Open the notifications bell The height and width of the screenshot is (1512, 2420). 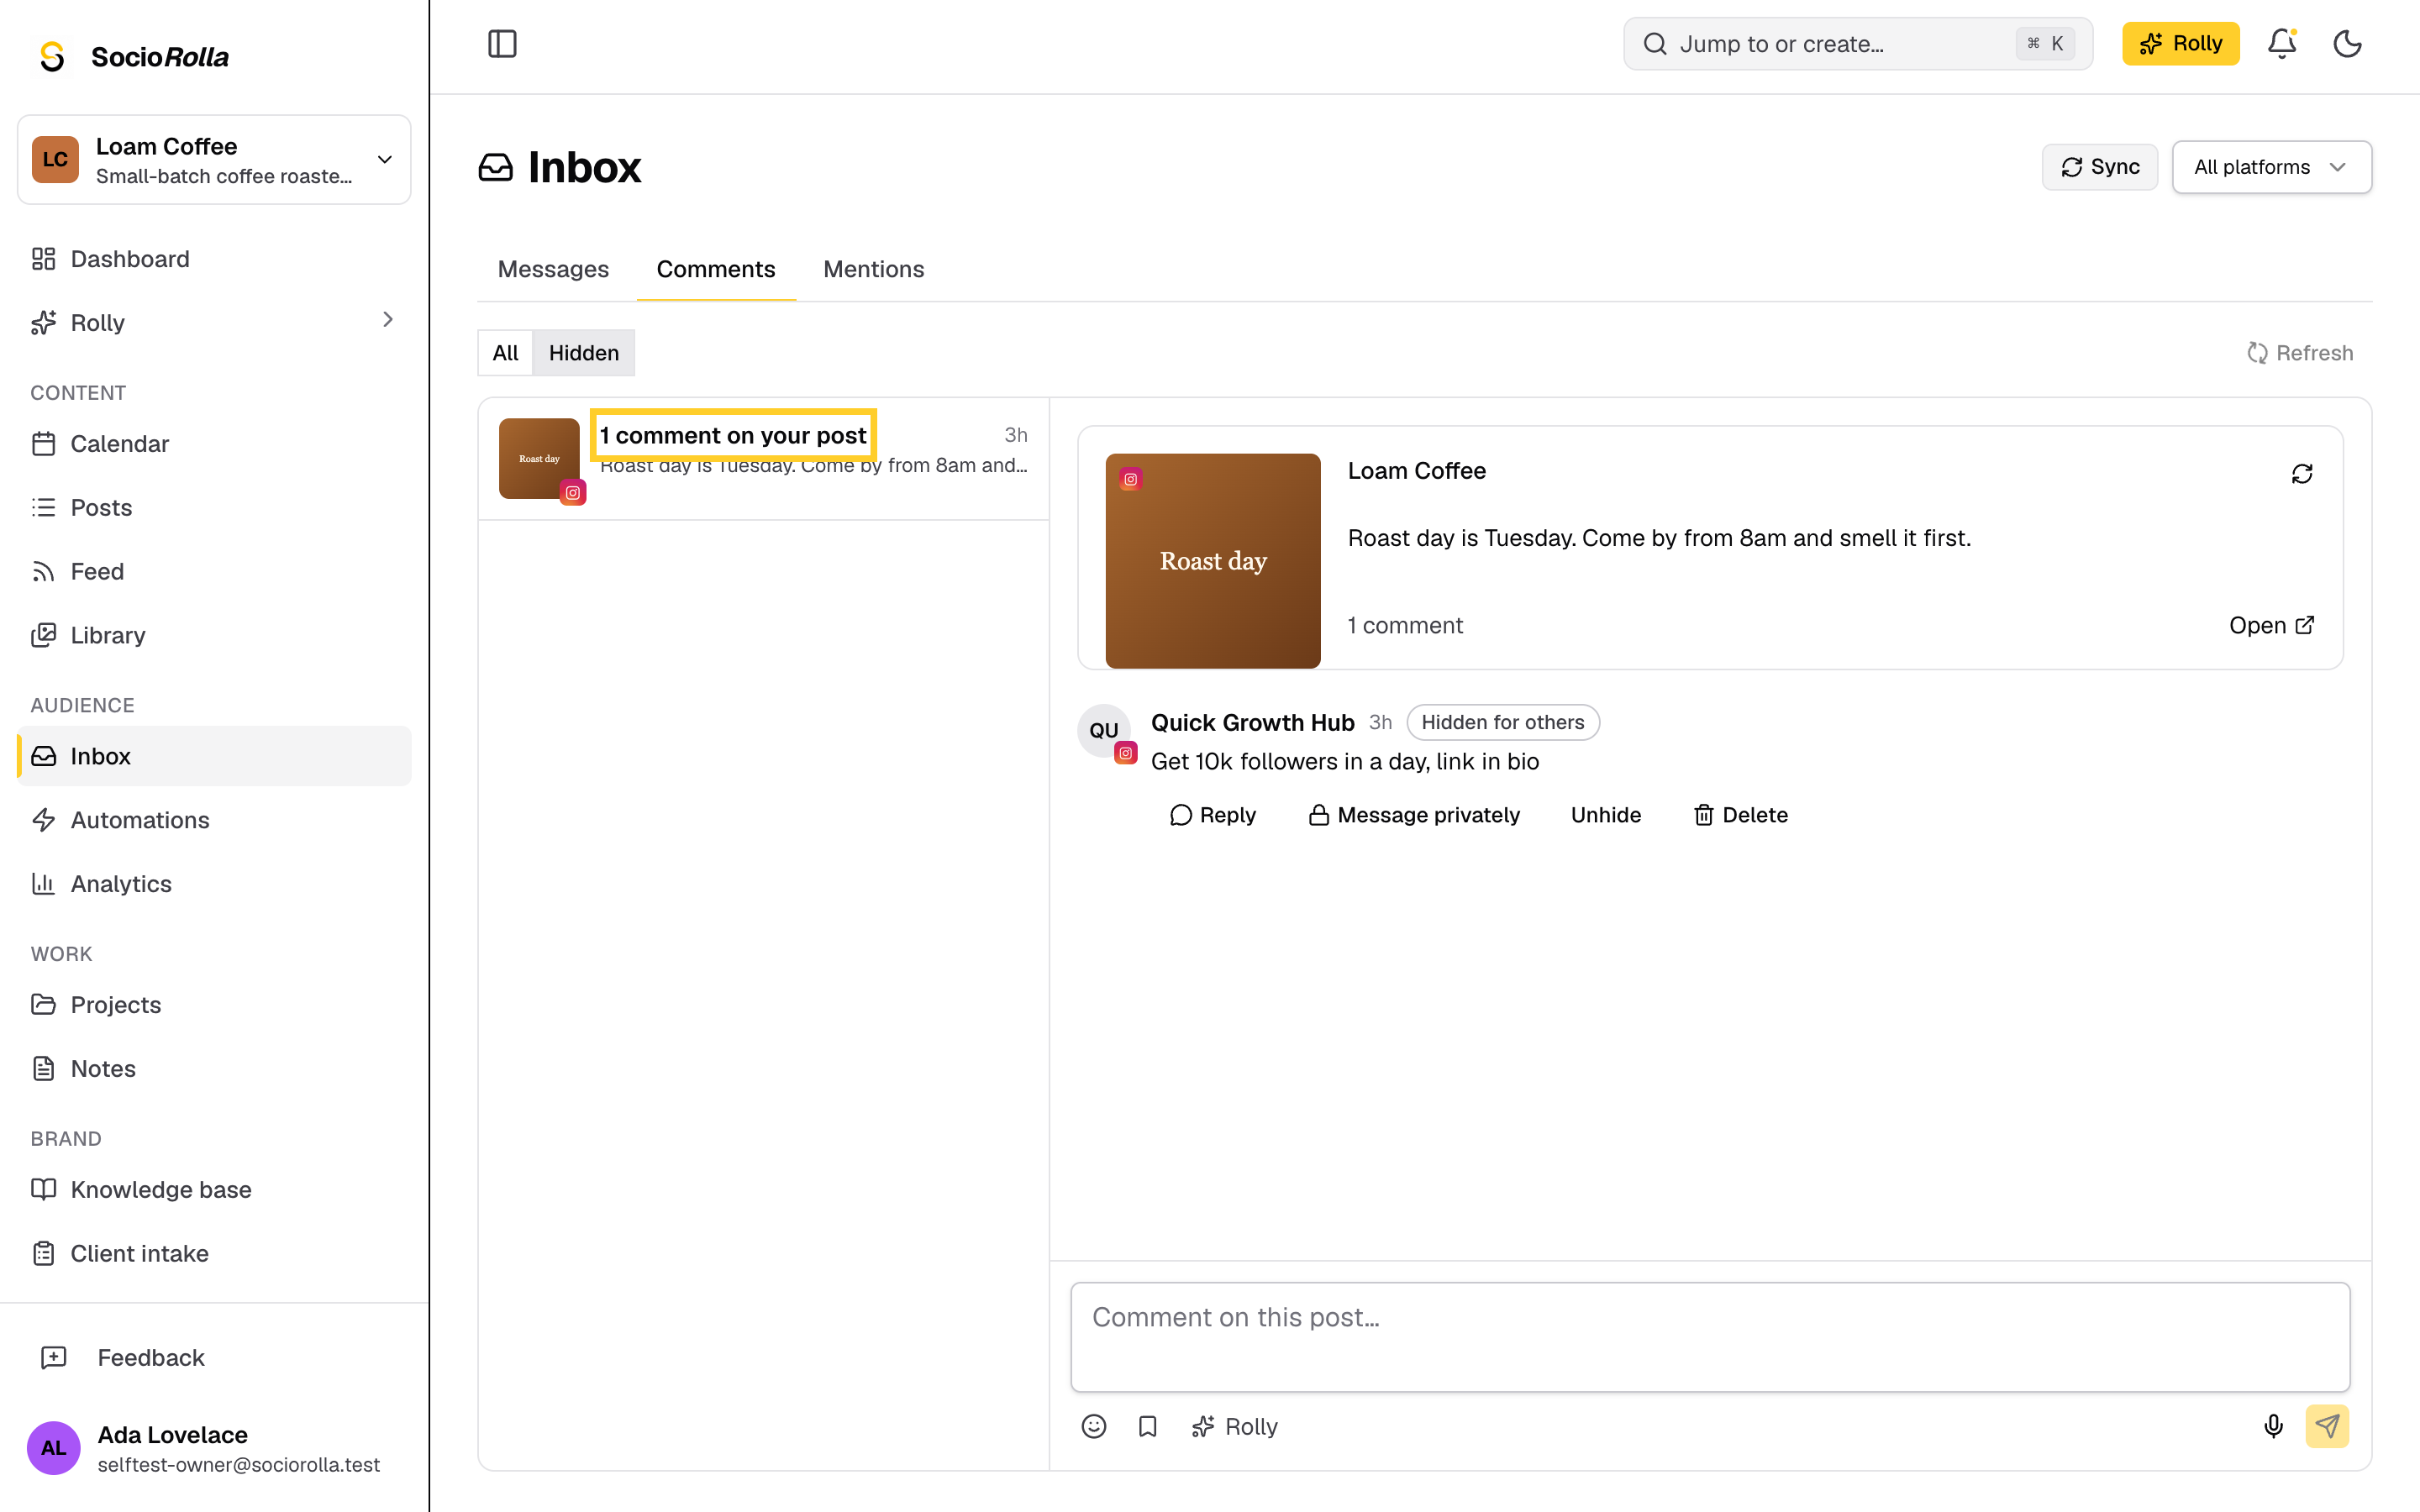point(2282,44)
